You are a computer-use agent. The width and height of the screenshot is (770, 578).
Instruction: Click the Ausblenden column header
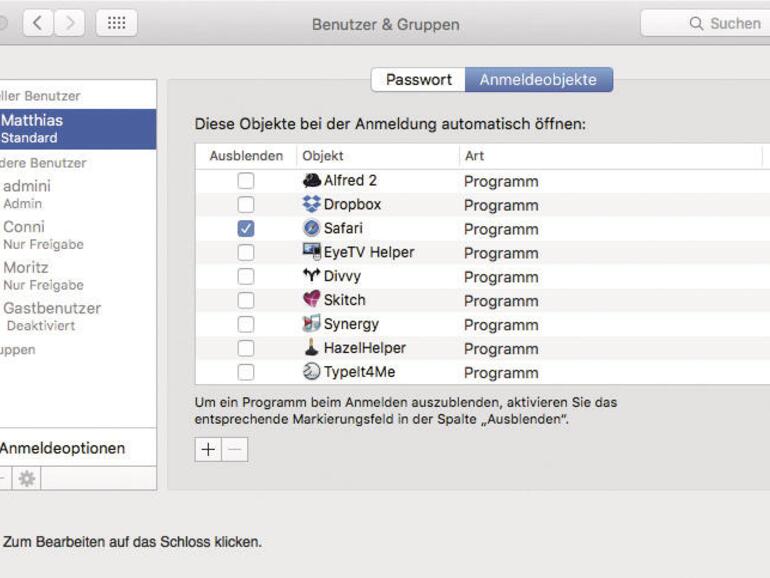coord(246,156)
